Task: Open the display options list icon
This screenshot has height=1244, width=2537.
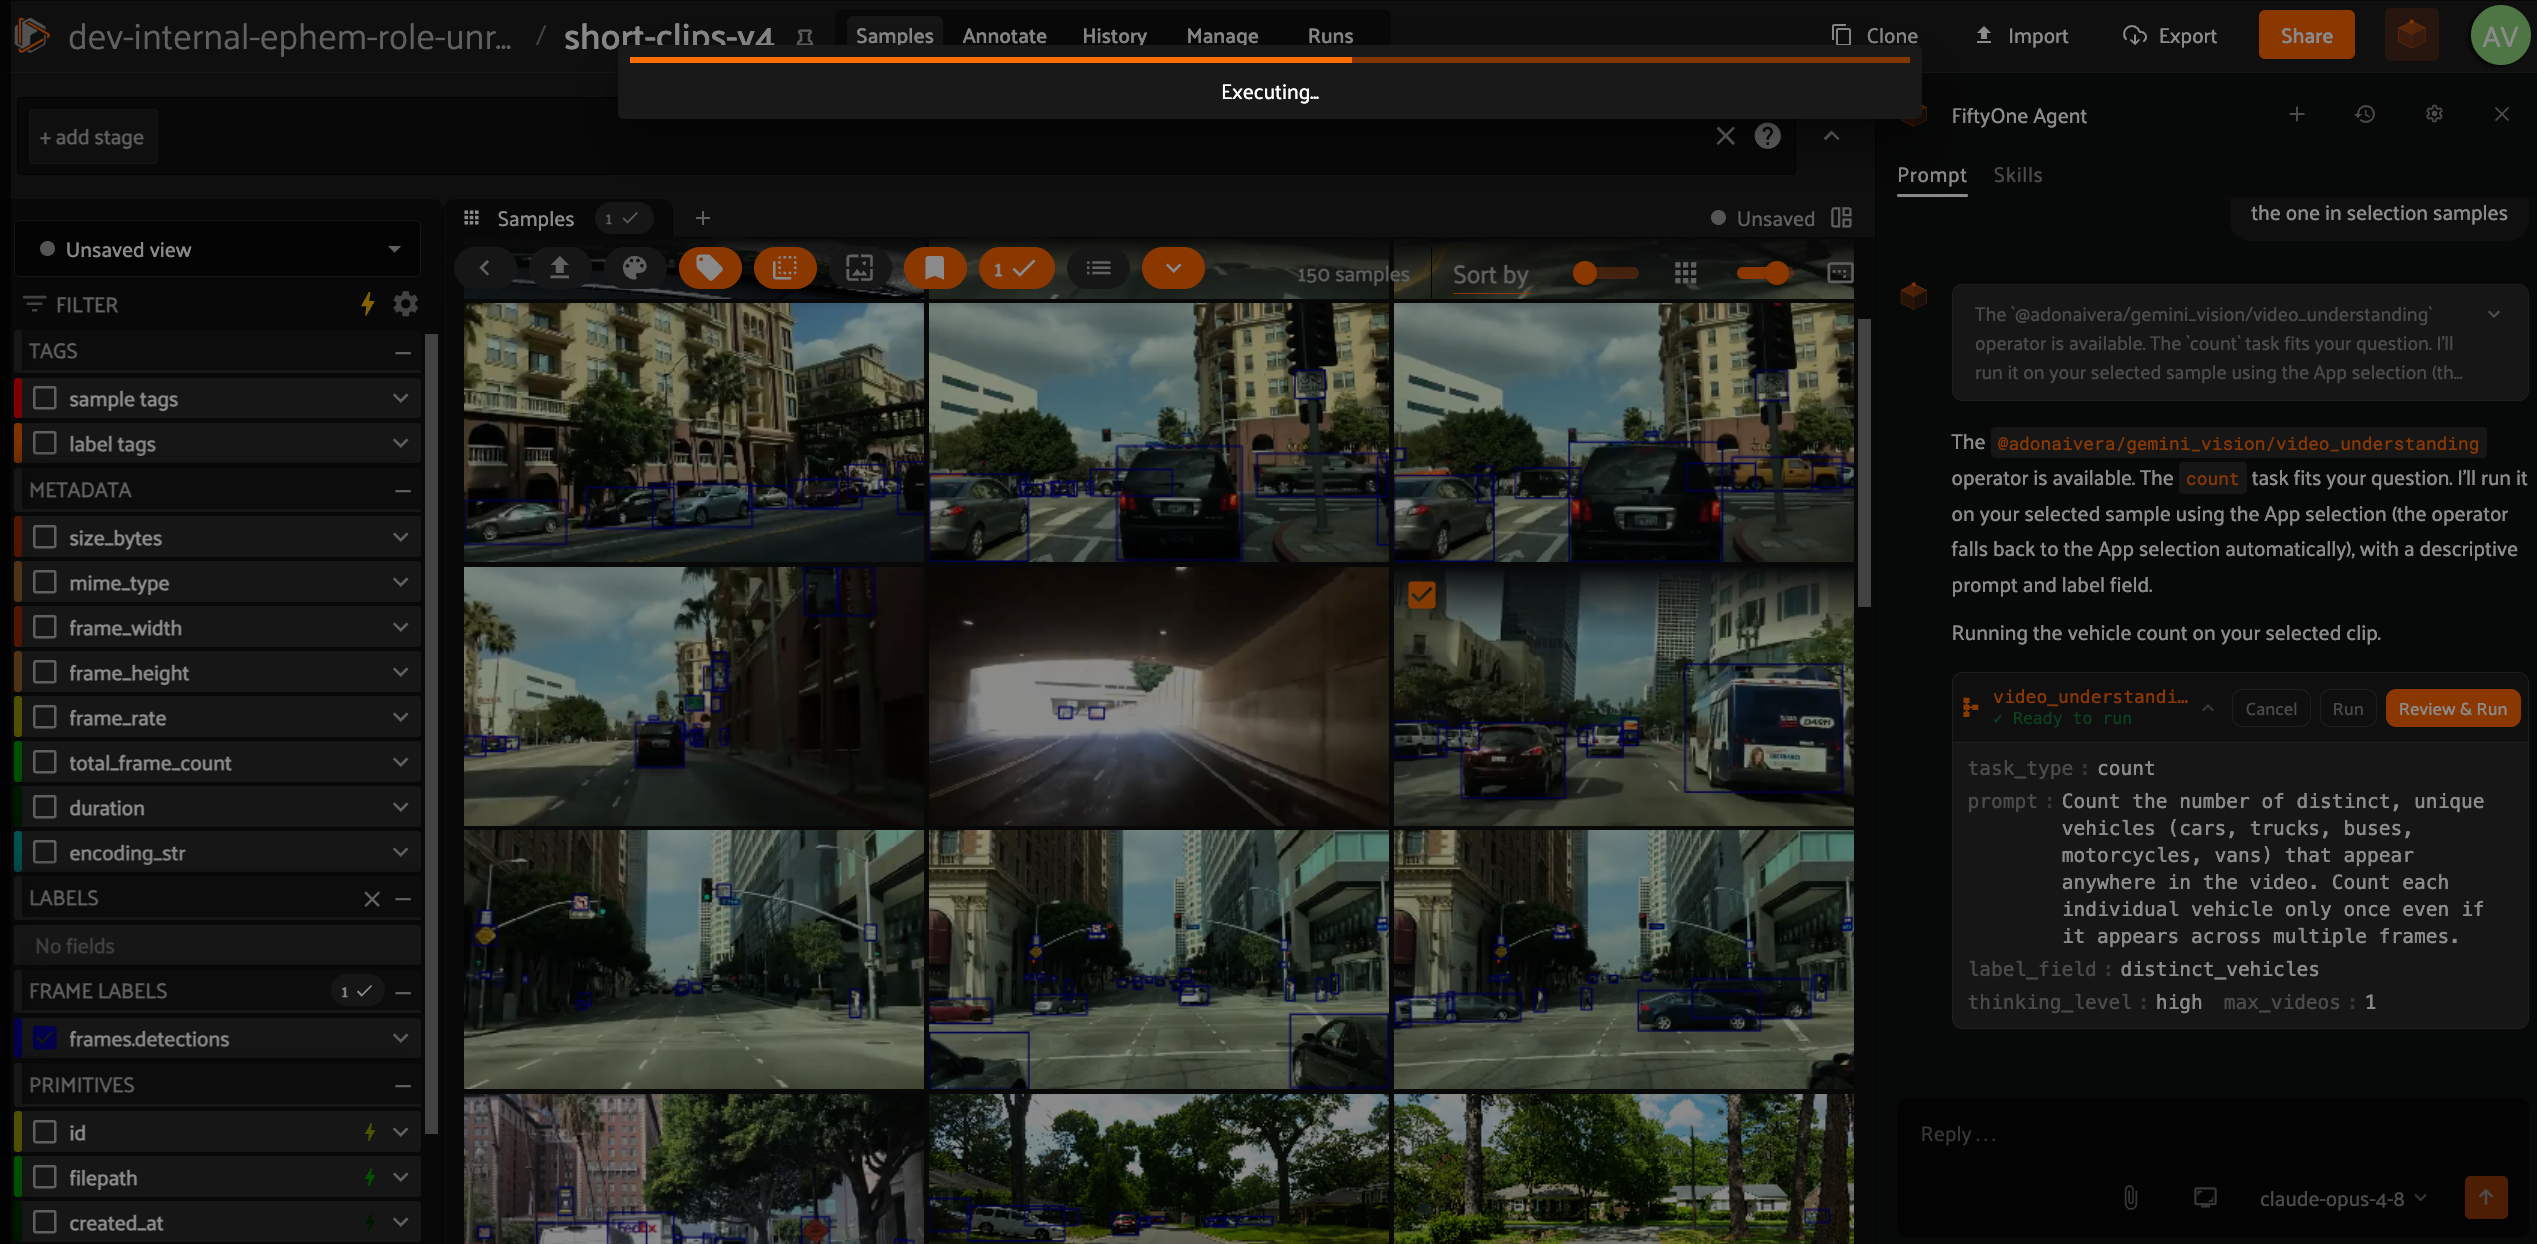Action: [1098, 268]
